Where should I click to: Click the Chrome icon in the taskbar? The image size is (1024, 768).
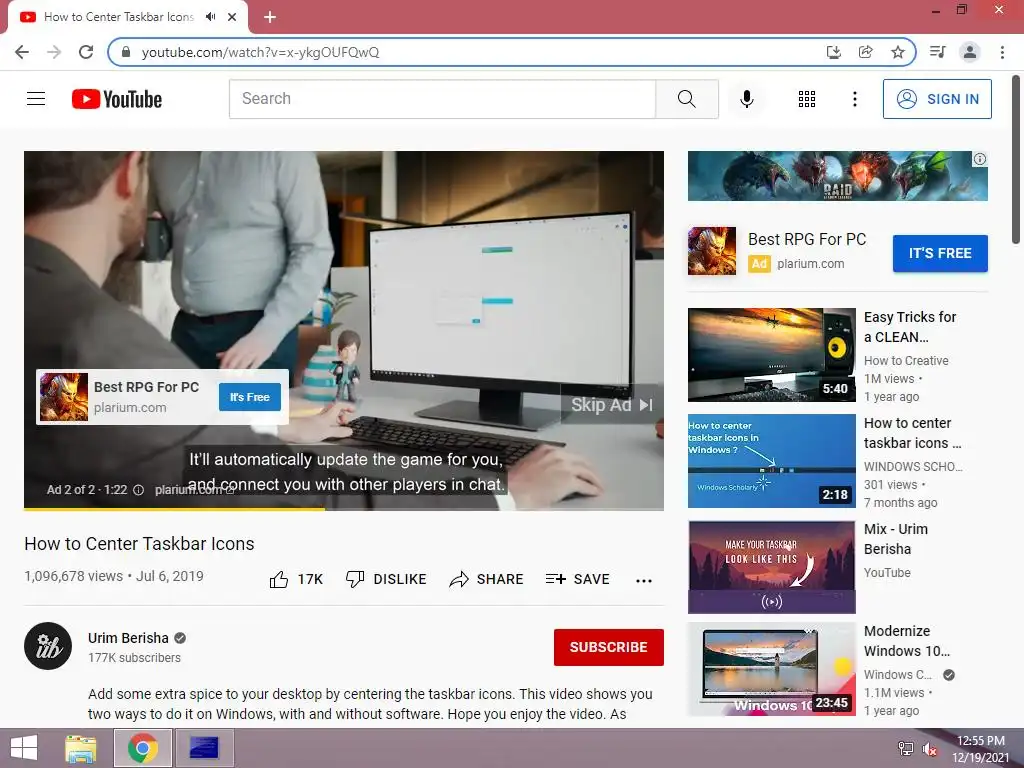(x=143, y=748)
